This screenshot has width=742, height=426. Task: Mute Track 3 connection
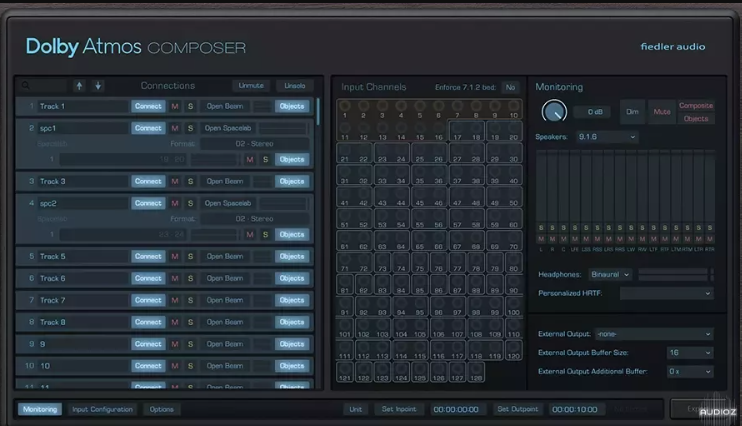[175, 181]
